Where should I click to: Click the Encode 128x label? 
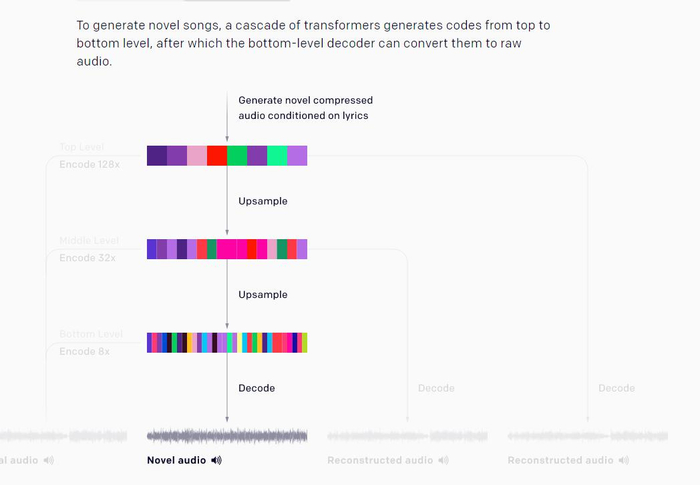89,163
